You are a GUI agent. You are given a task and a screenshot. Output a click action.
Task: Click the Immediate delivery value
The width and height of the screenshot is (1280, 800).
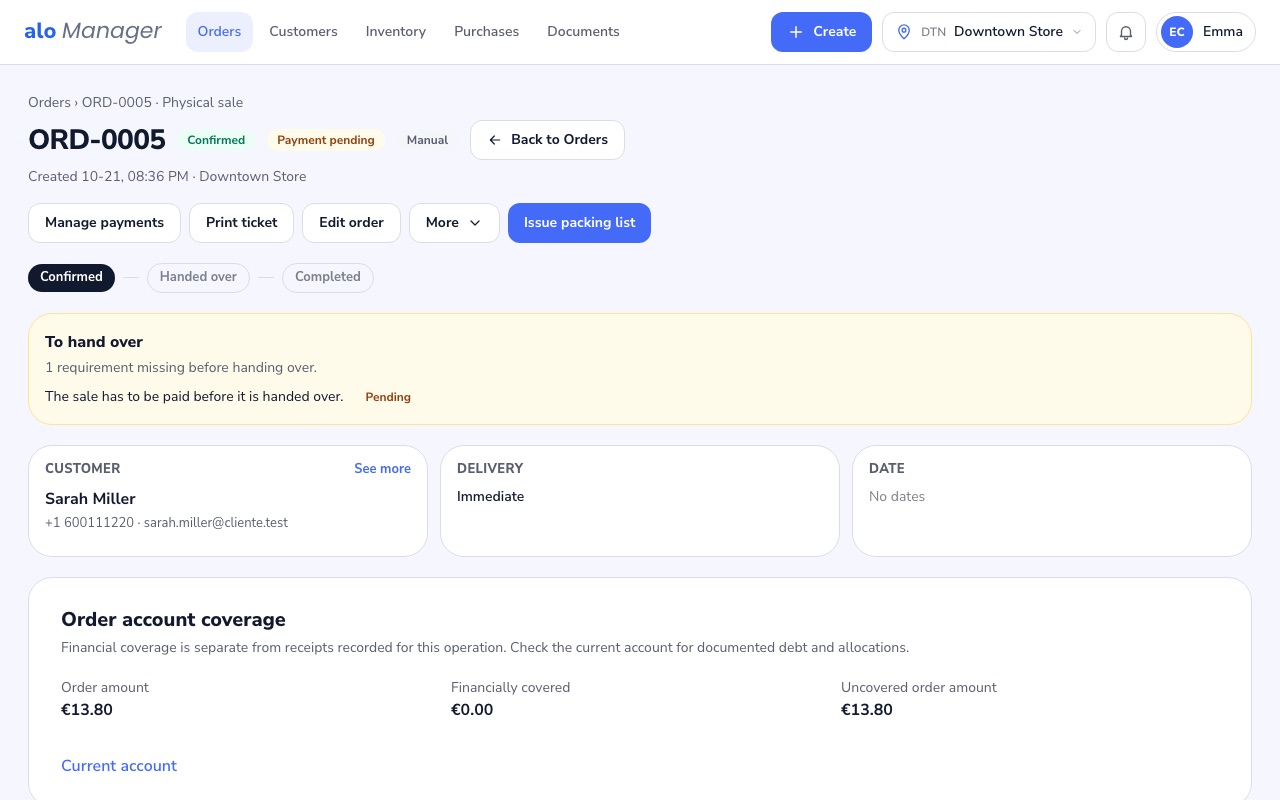pyautogui.click(x=490, y=497)
